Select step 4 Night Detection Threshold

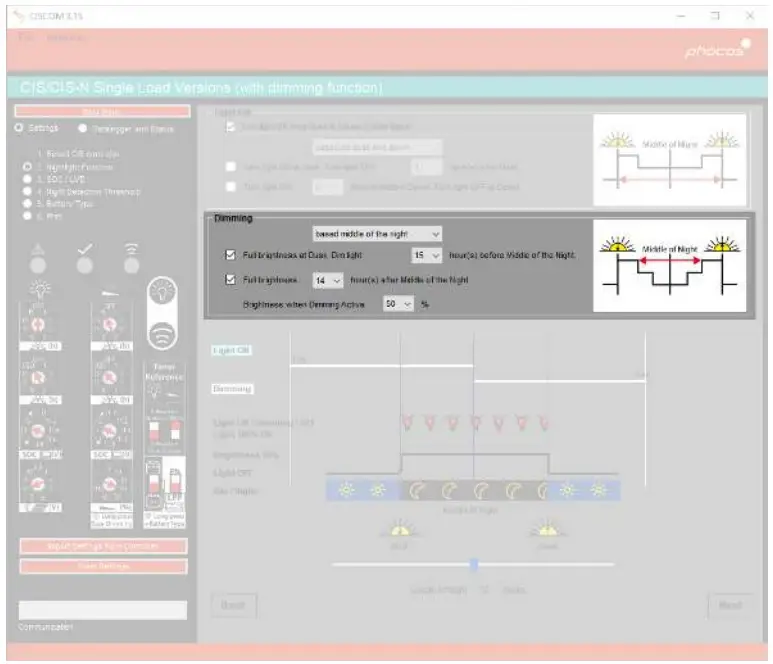[x=27, y=191]
